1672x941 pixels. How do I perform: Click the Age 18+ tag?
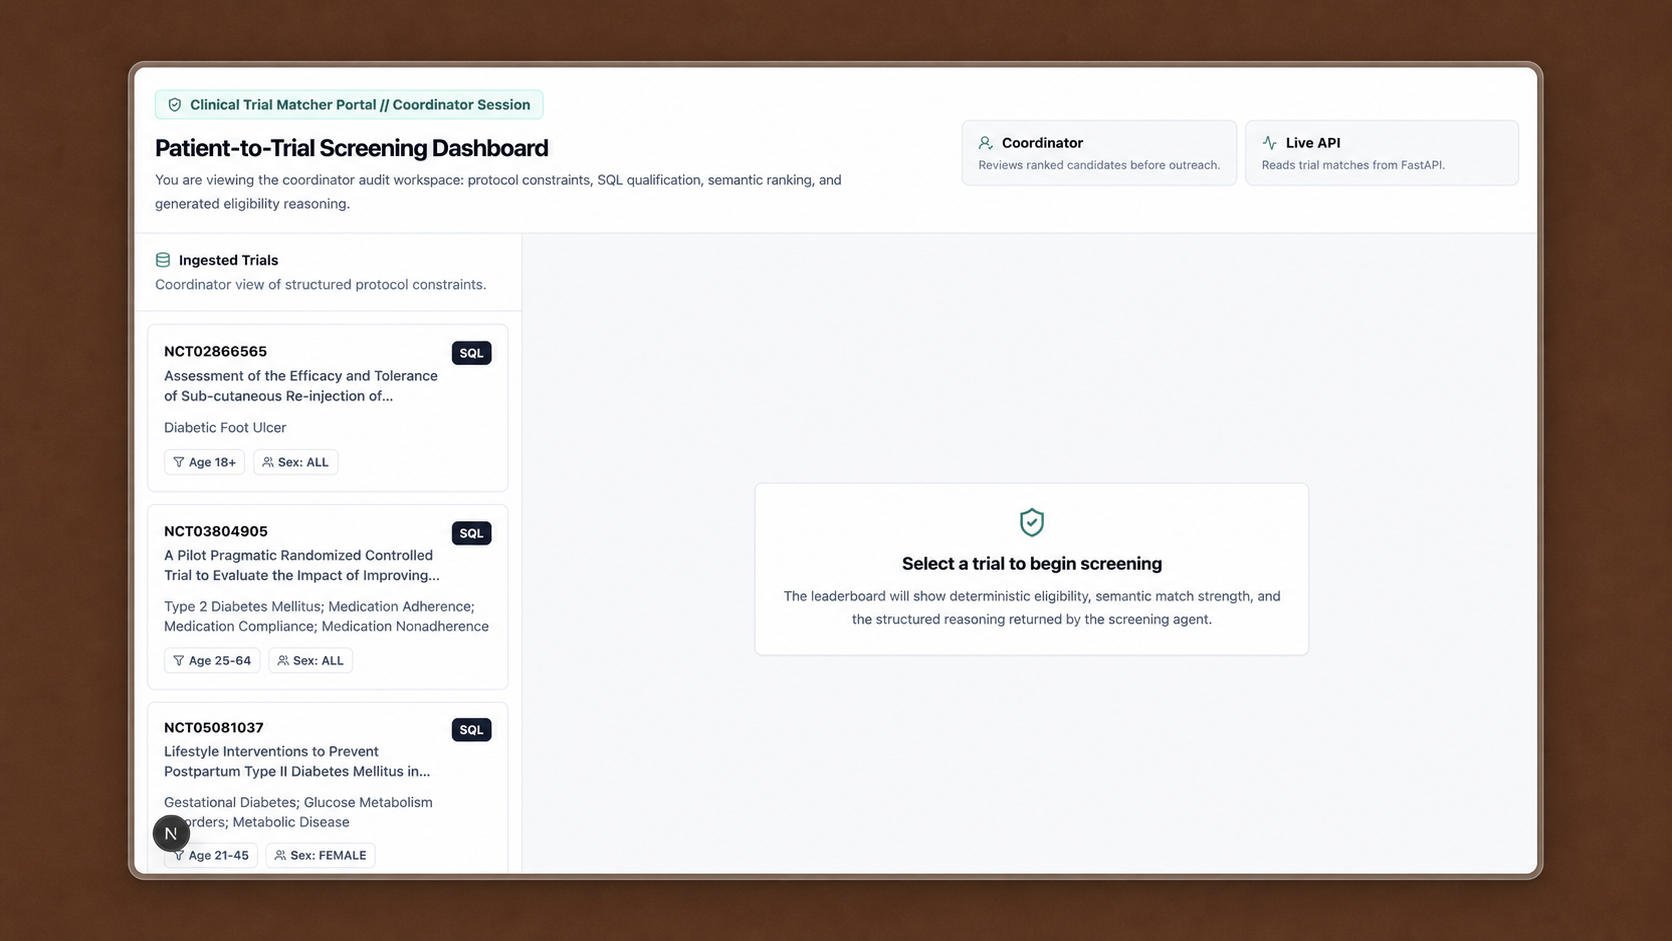pos(204,462)
